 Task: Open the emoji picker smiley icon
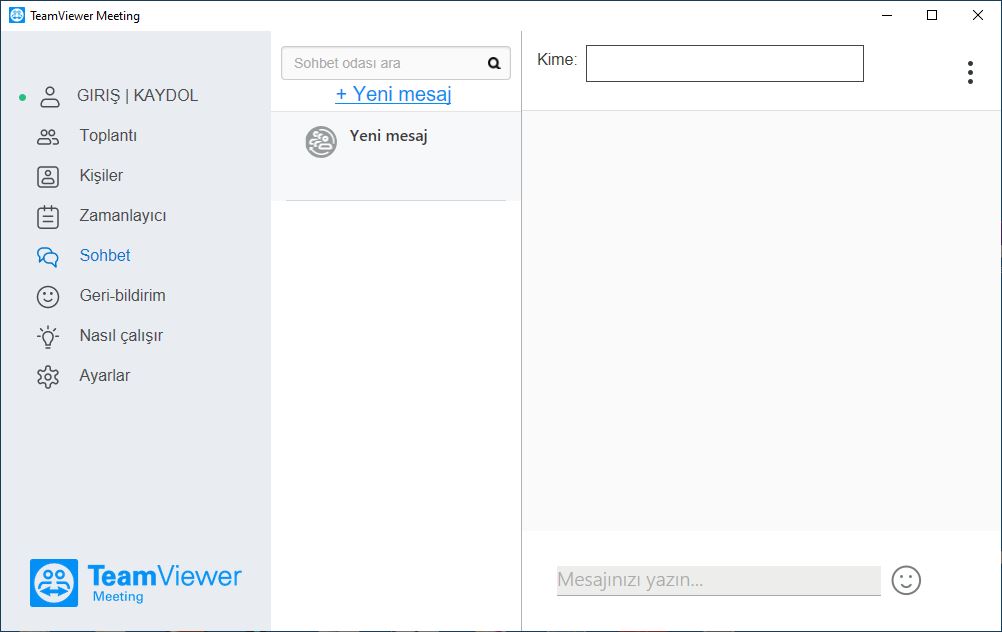click(906, 580)
